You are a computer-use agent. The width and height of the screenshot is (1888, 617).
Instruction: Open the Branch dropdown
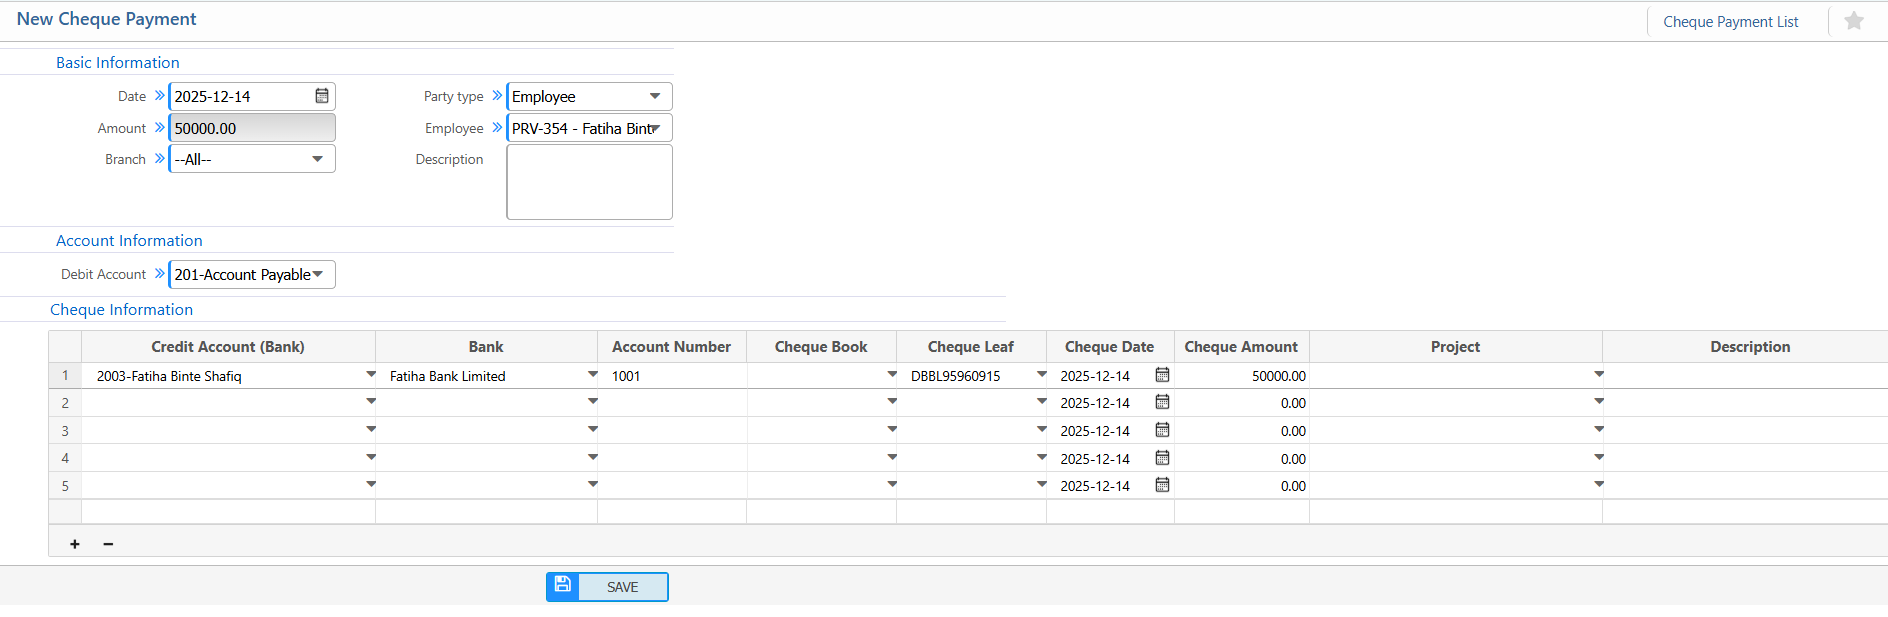(x=317, y=159)
